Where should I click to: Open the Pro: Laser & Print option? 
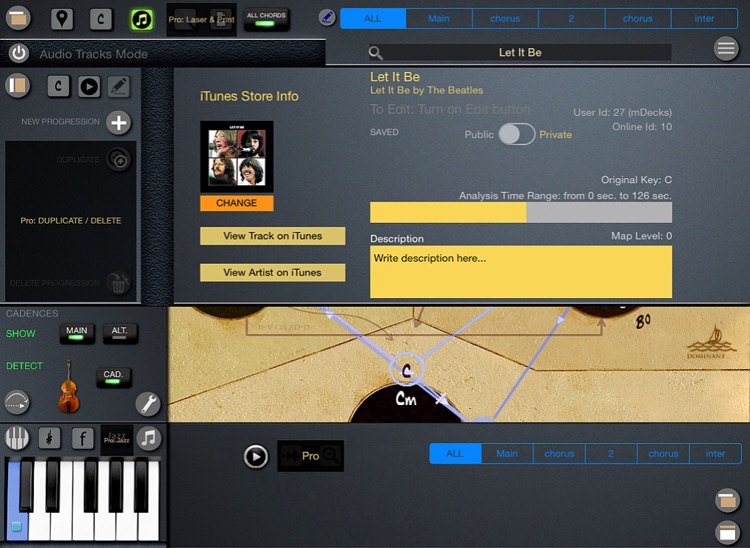(201, 20)
